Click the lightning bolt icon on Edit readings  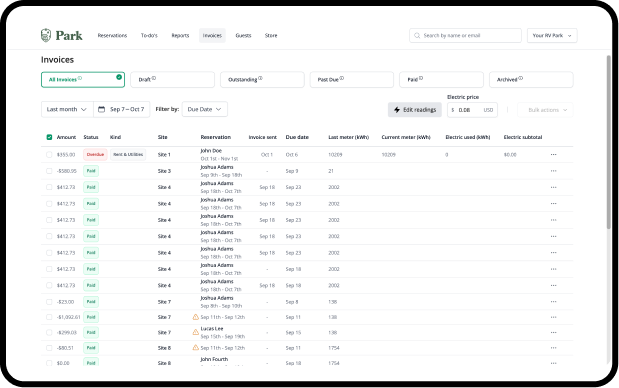pyautogui.click(x=397, y=110)
